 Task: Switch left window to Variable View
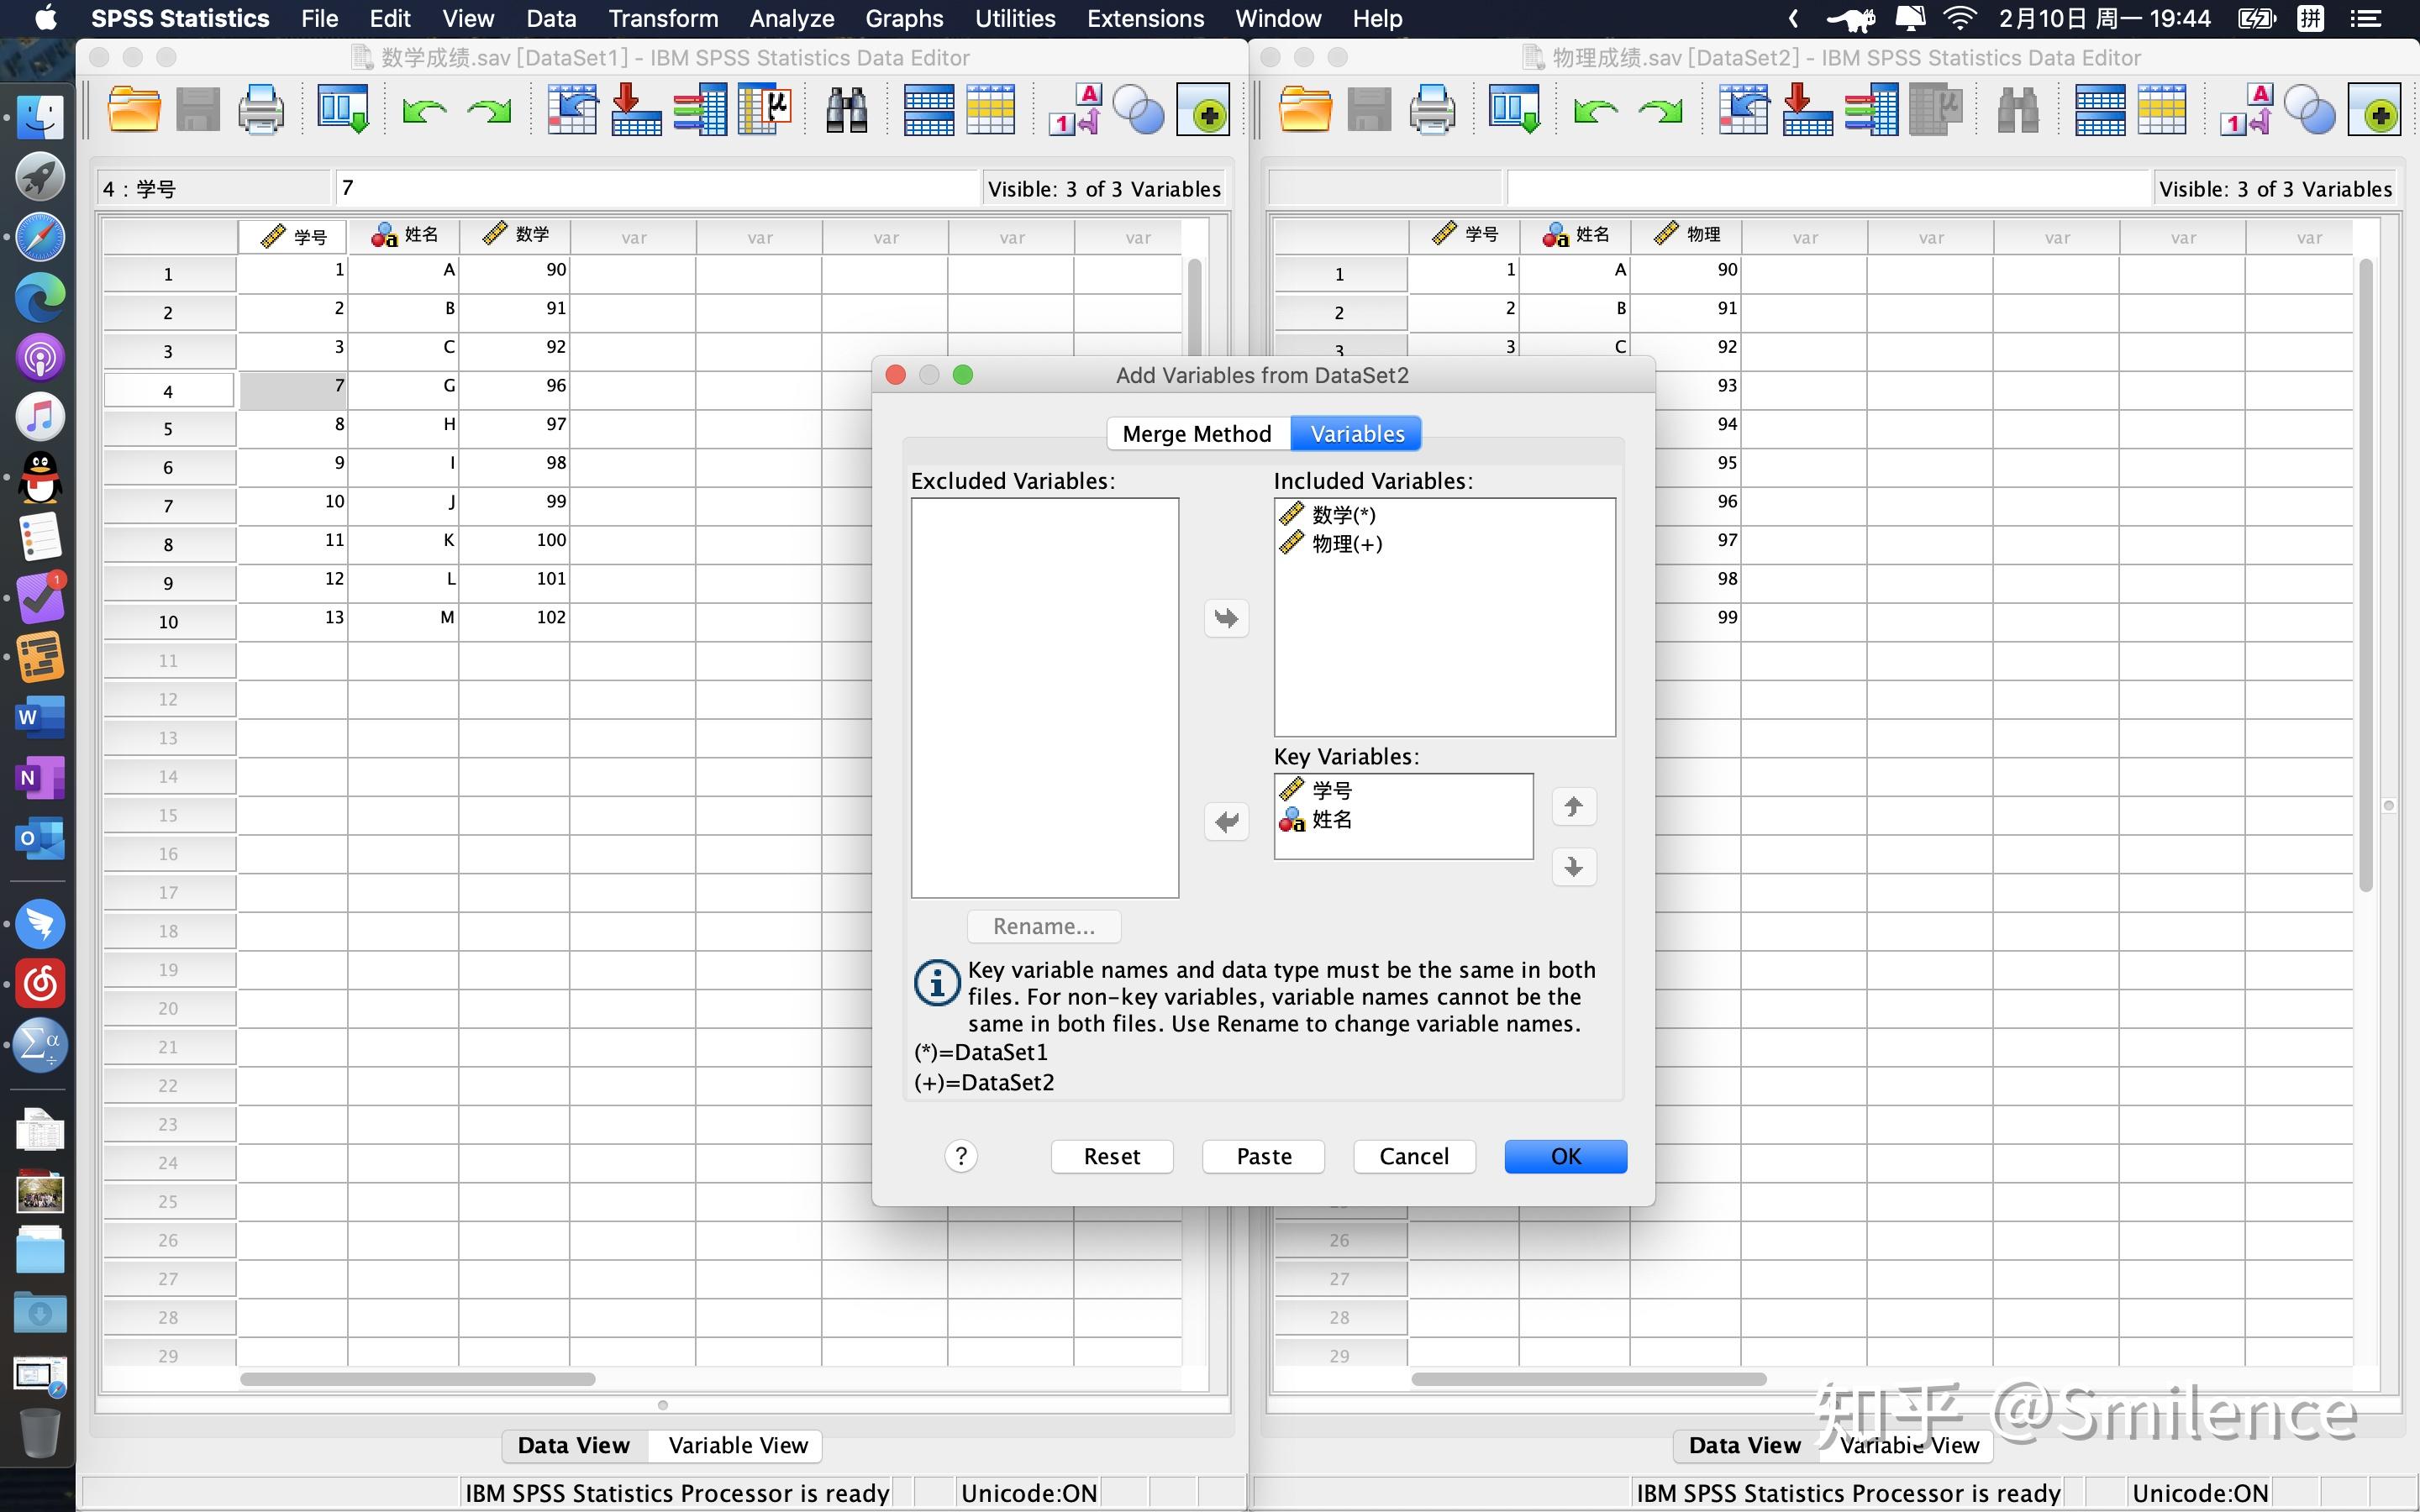737,1445
